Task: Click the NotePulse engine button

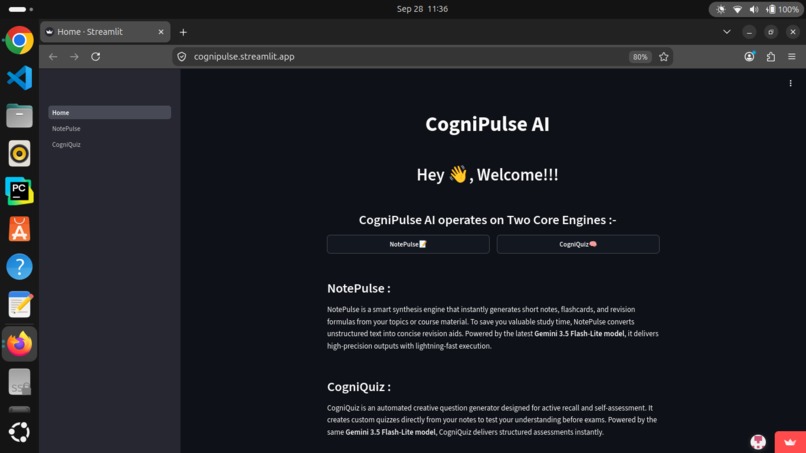Action: click(x=408, y=244)
